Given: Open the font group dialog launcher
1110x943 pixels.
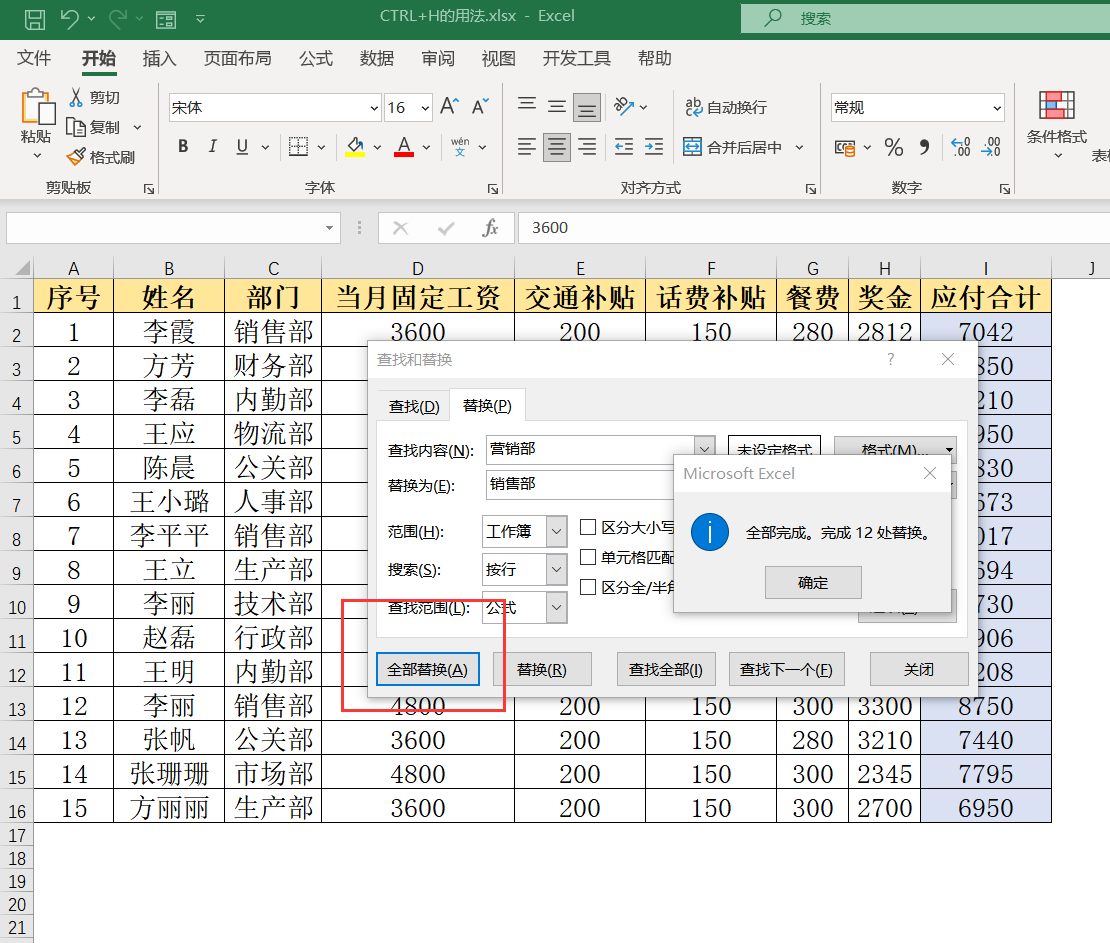Looking at the screenshot, I should pos(493,188).
